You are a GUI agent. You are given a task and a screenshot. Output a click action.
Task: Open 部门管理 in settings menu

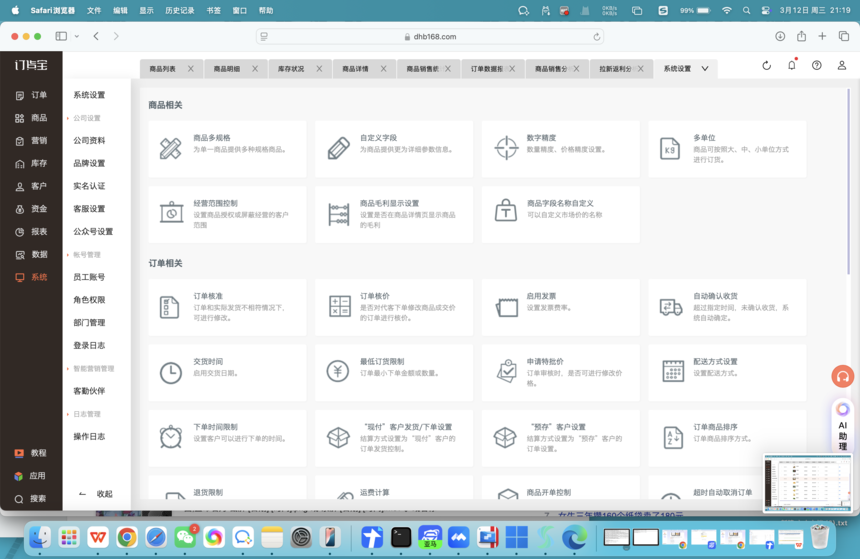(89, 323)
